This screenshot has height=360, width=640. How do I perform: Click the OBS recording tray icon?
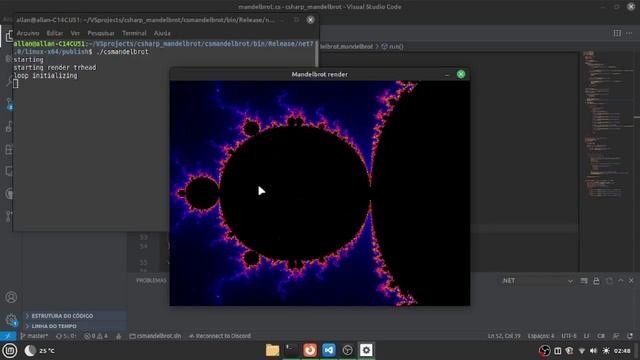544,351
